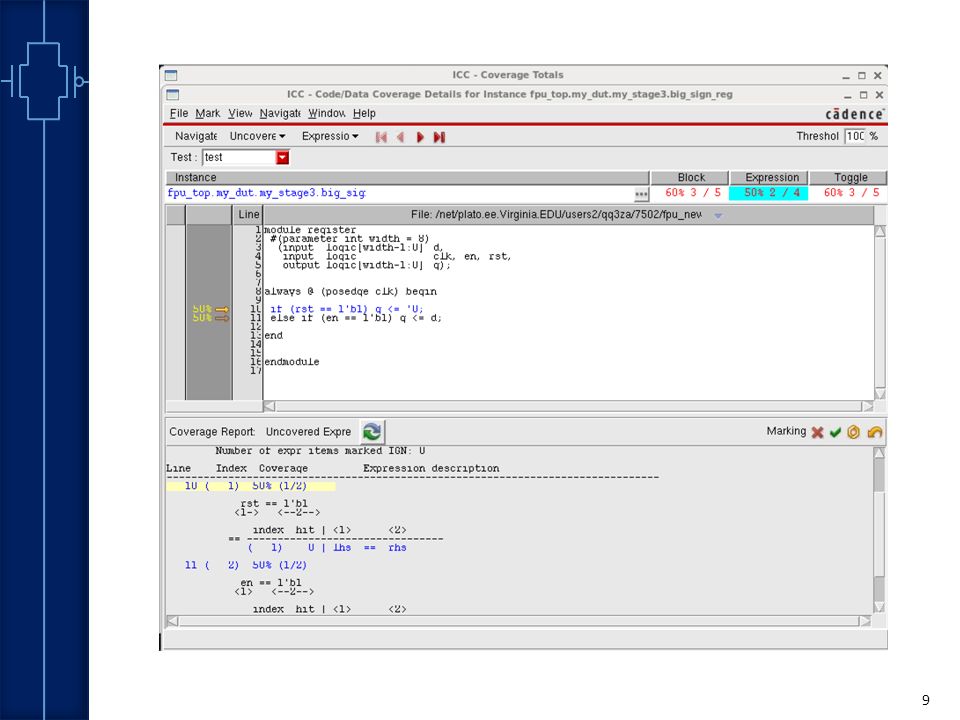The height and width of the screenshot is (720, 960).
Task: Click the "Uncovered Expre" report label
Action: (x=309, y=432)
